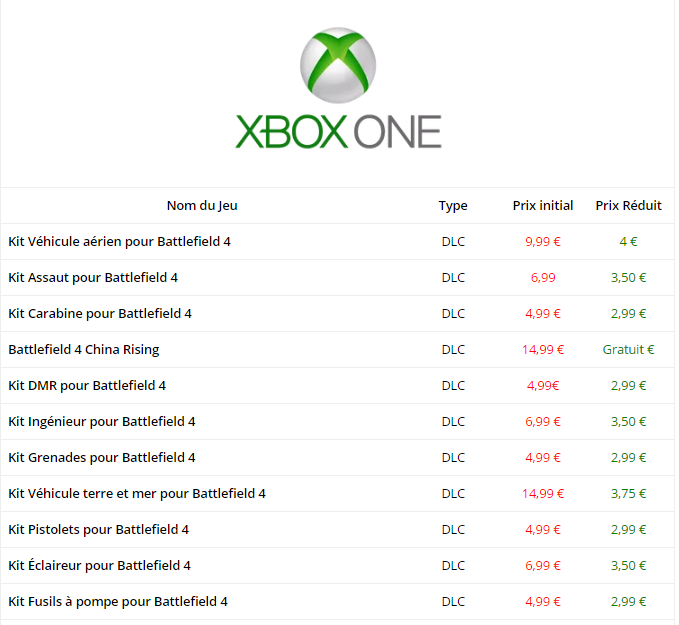Click the Prix Réduit column header
Viewport: 679px width, 625px height.
(x=628, y=205)
